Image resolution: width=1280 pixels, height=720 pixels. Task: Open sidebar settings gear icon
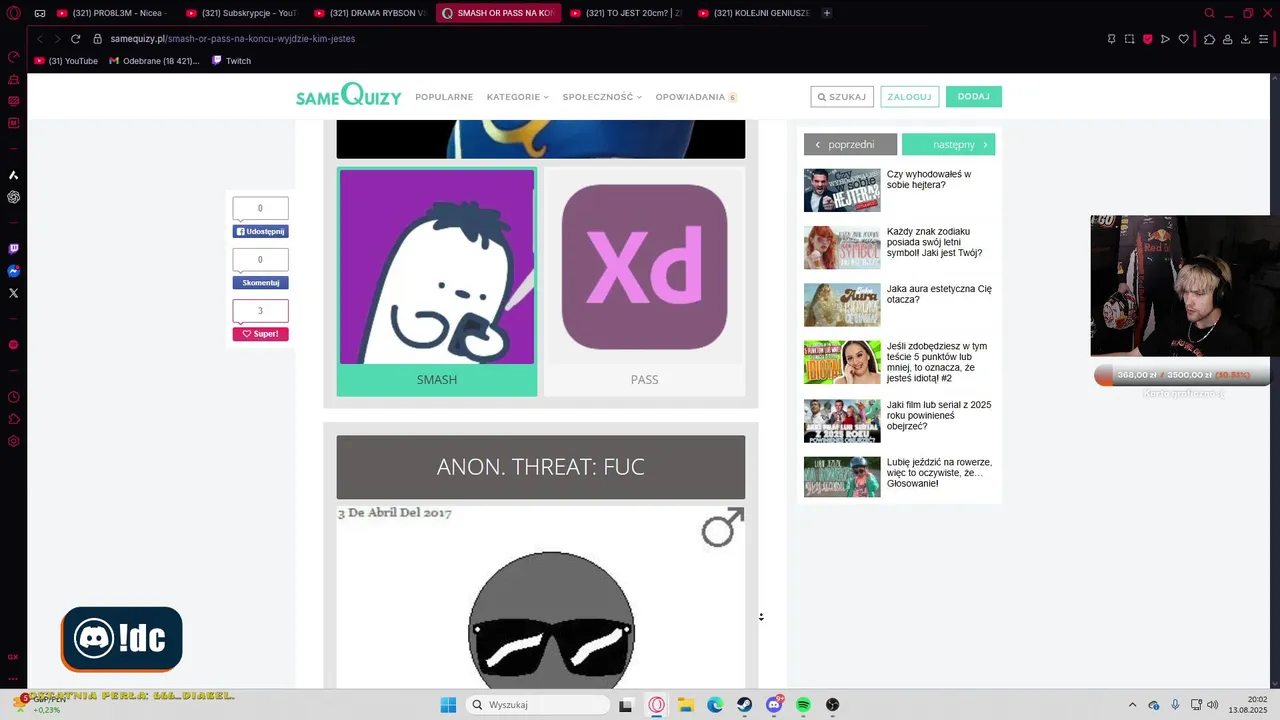pos(13,441)
